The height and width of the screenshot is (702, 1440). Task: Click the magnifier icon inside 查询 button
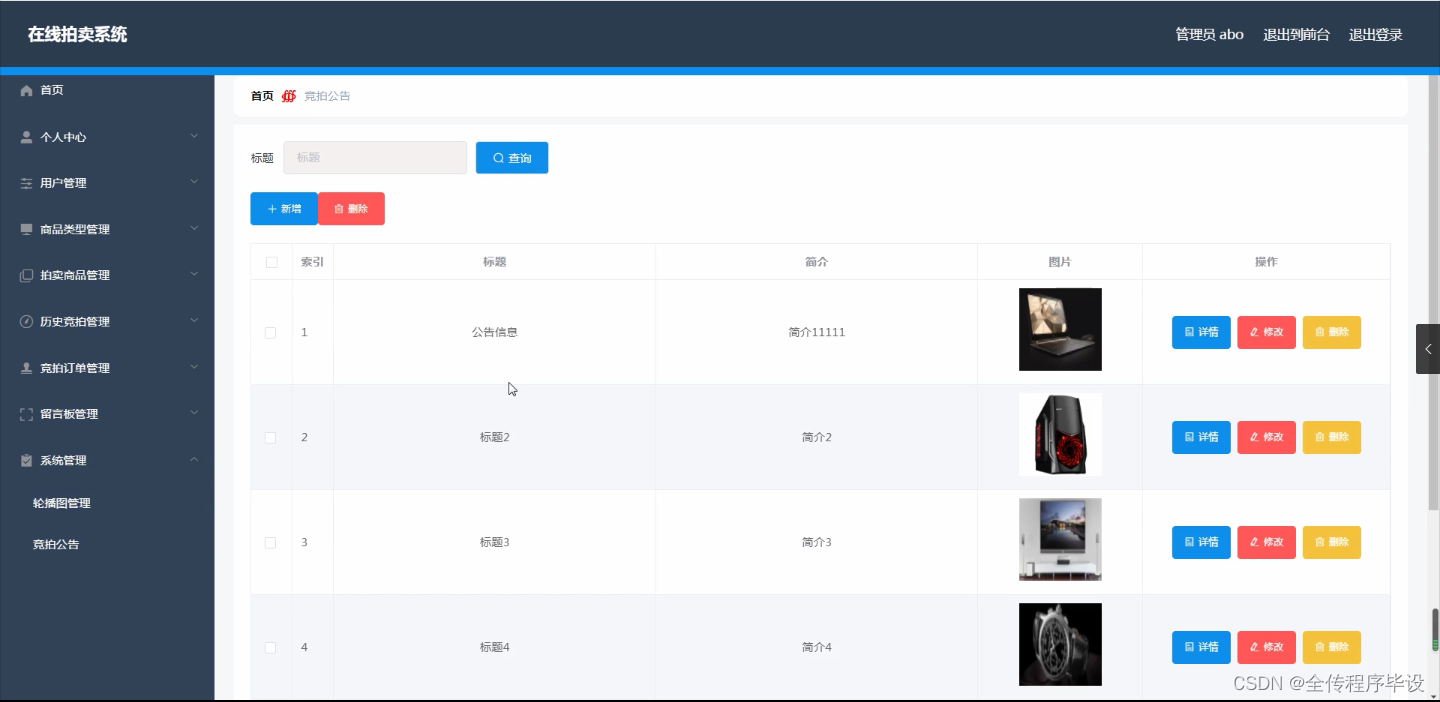click(498, 157)
